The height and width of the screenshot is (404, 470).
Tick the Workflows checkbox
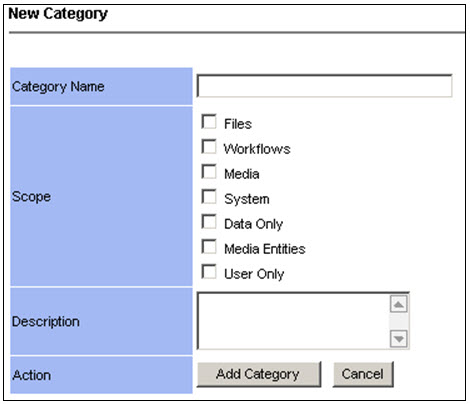coord(209,147)
